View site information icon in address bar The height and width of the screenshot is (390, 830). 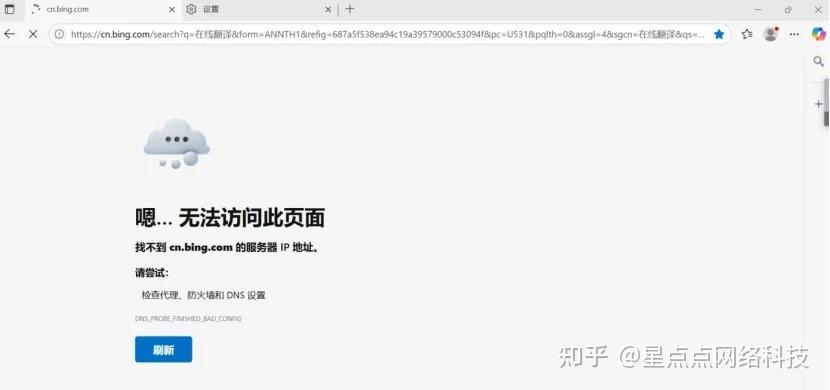(59, 34)
